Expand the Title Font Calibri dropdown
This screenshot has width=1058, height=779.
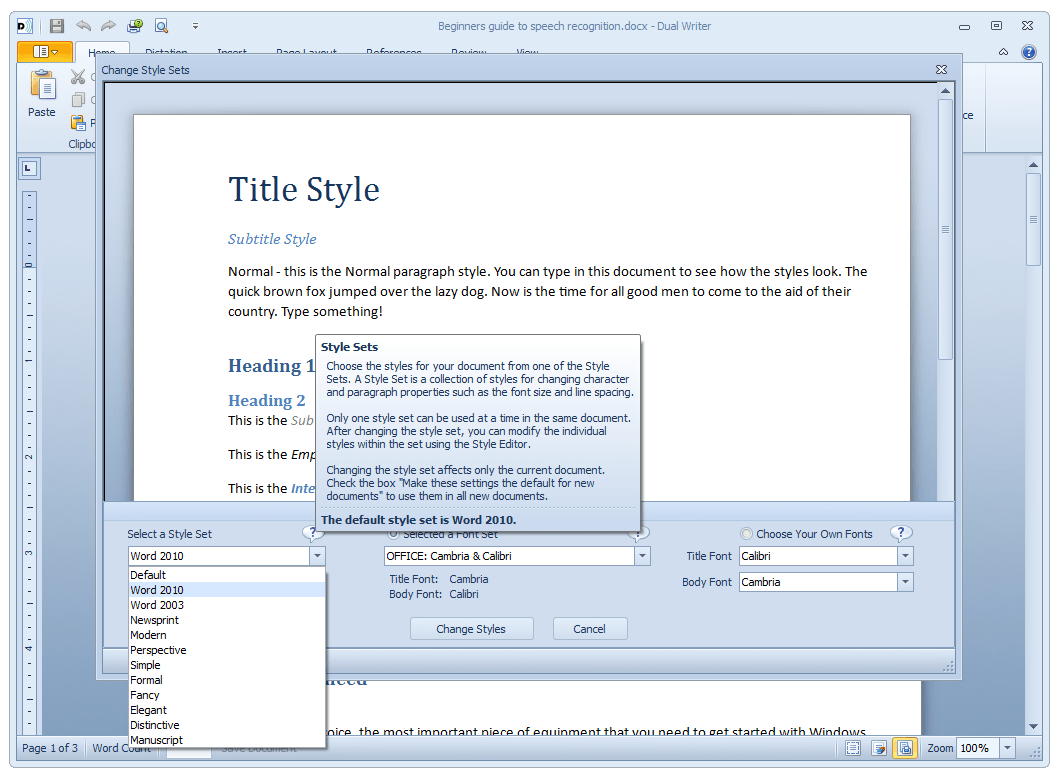pyautogui.click(x=905, y=556)
